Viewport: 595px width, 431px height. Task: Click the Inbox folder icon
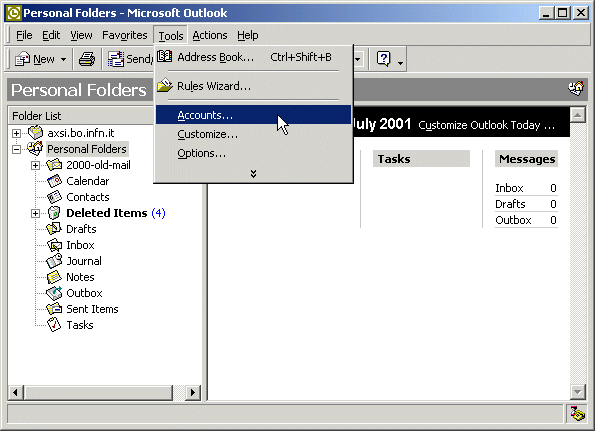pyautogui.click(x=55, y=245)
